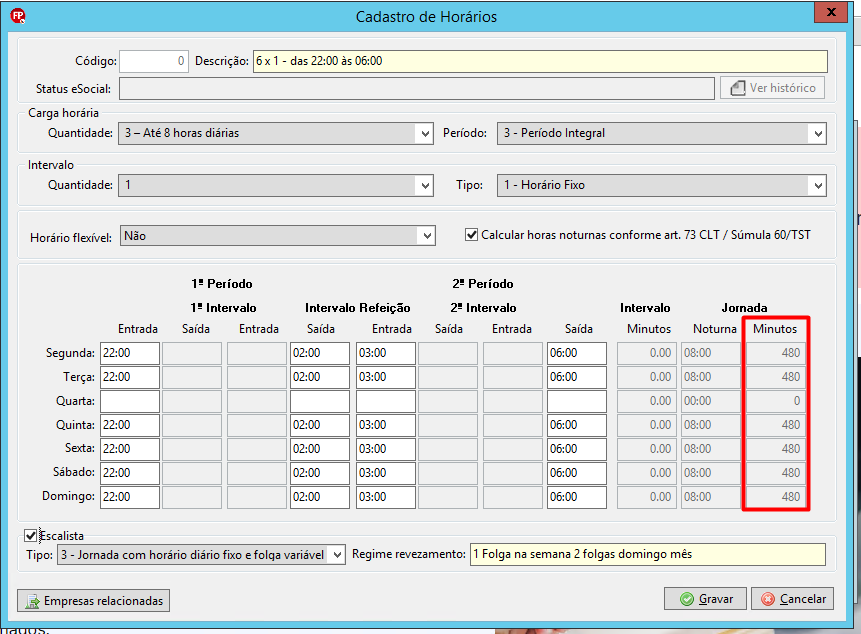Image resolution: width=861 pixels, height=634 pixels.
Task: Open the Carga horária Quantidade dropdown
Action: tap(424, 133)
